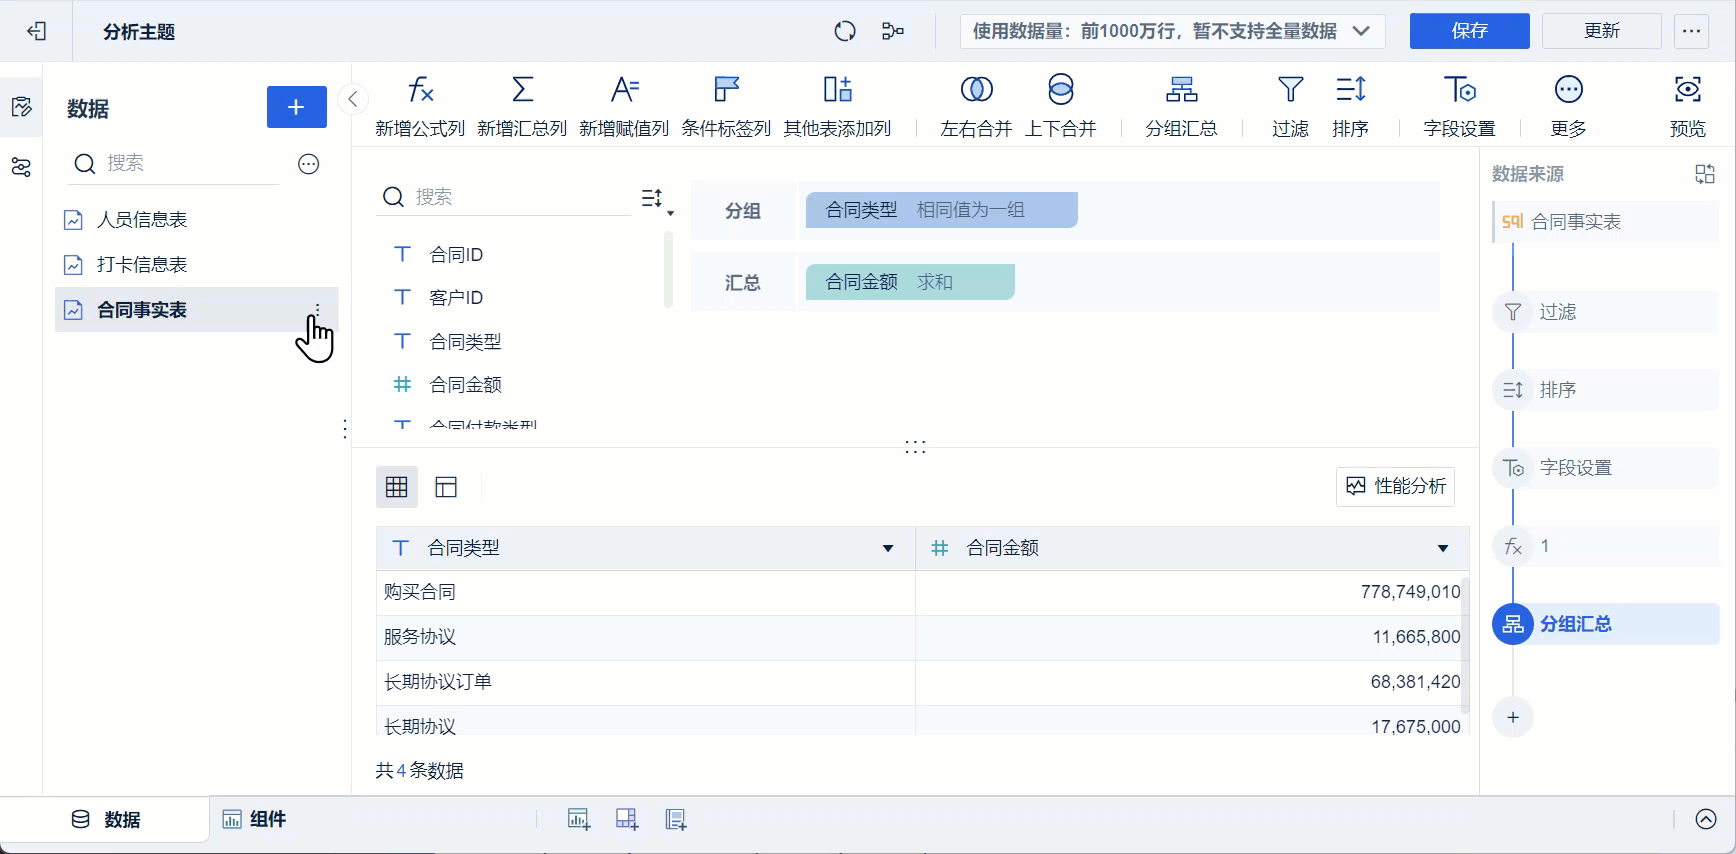Open the field sort order dropdown icon
This screenshot has width=1736, height=854.
(656, 200)
